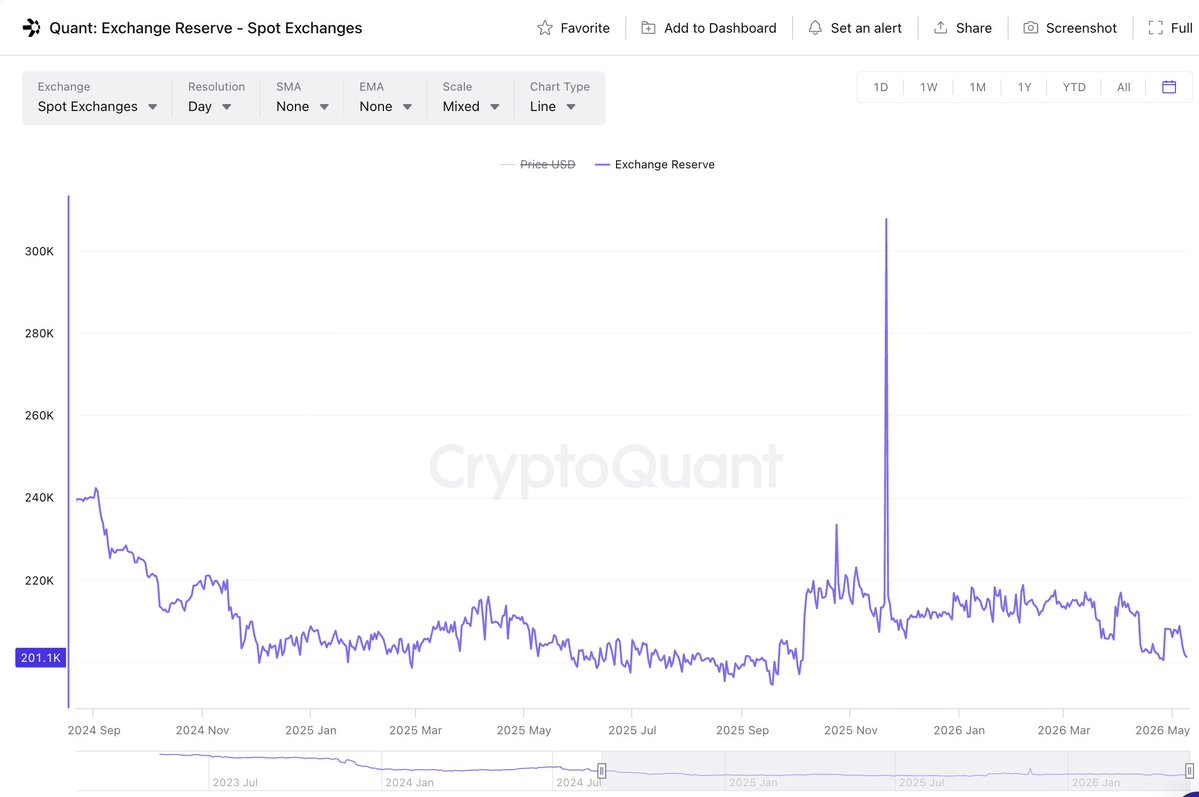Image resolution: width=1199 pixels, height=797 pixels.
Task: Hide the Exchange Reserve series via legend
Action: coord(655,164)
